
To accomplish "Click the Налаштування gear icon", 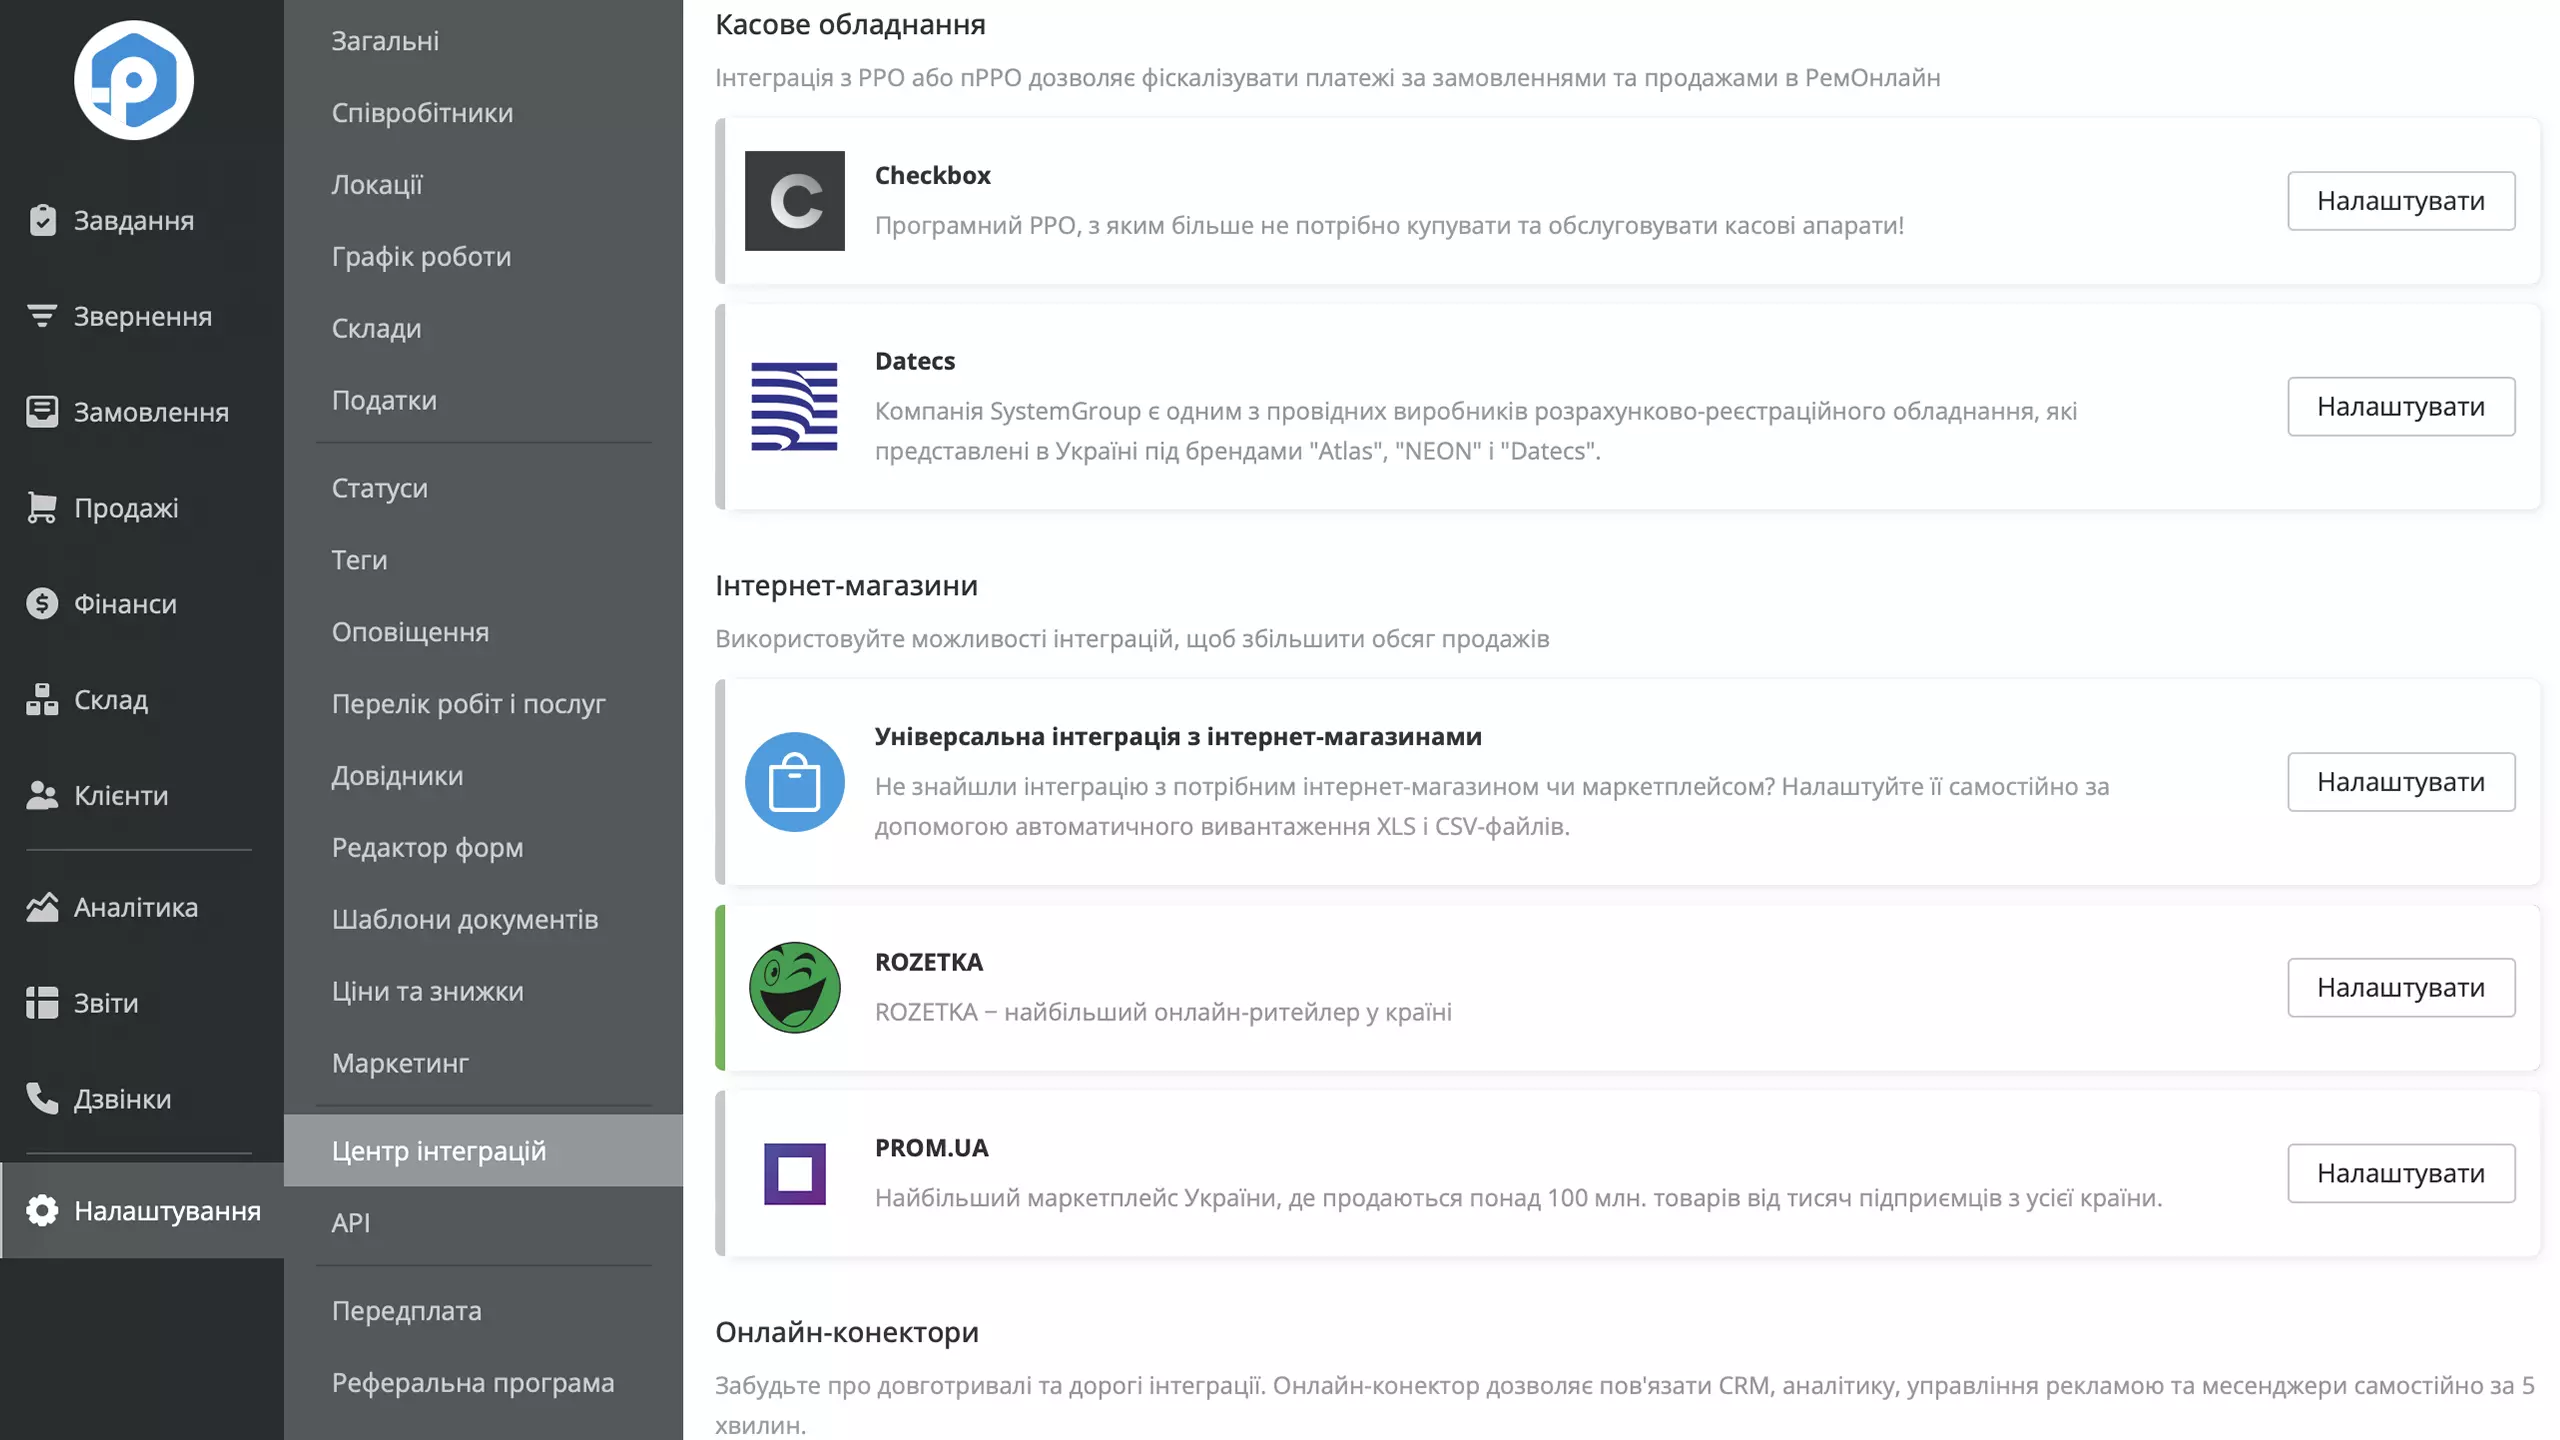I will tap(42, 1210).
